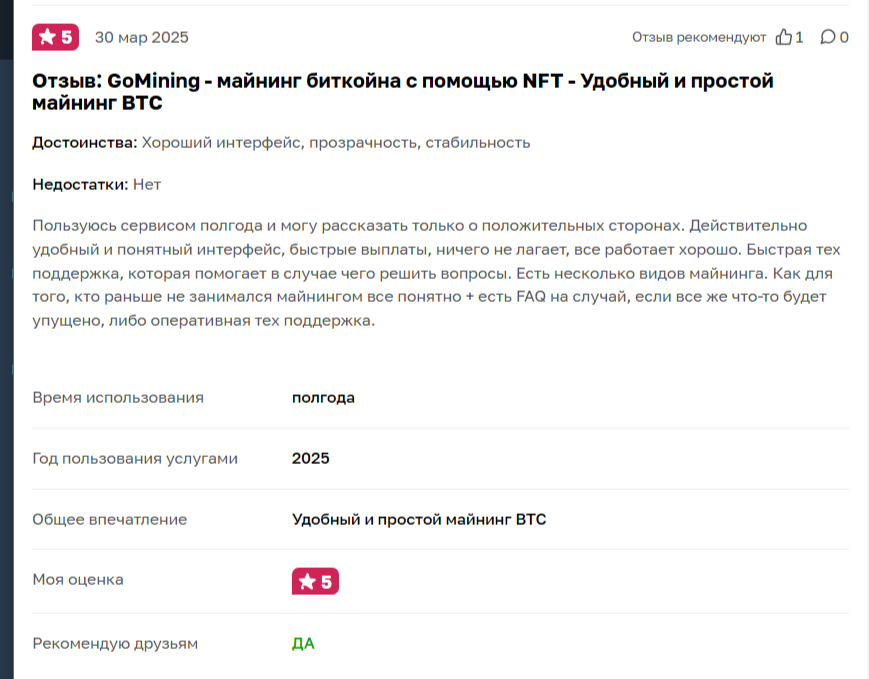Click the Моя оценка row label
Screen dimensions: 869x679
78,579
